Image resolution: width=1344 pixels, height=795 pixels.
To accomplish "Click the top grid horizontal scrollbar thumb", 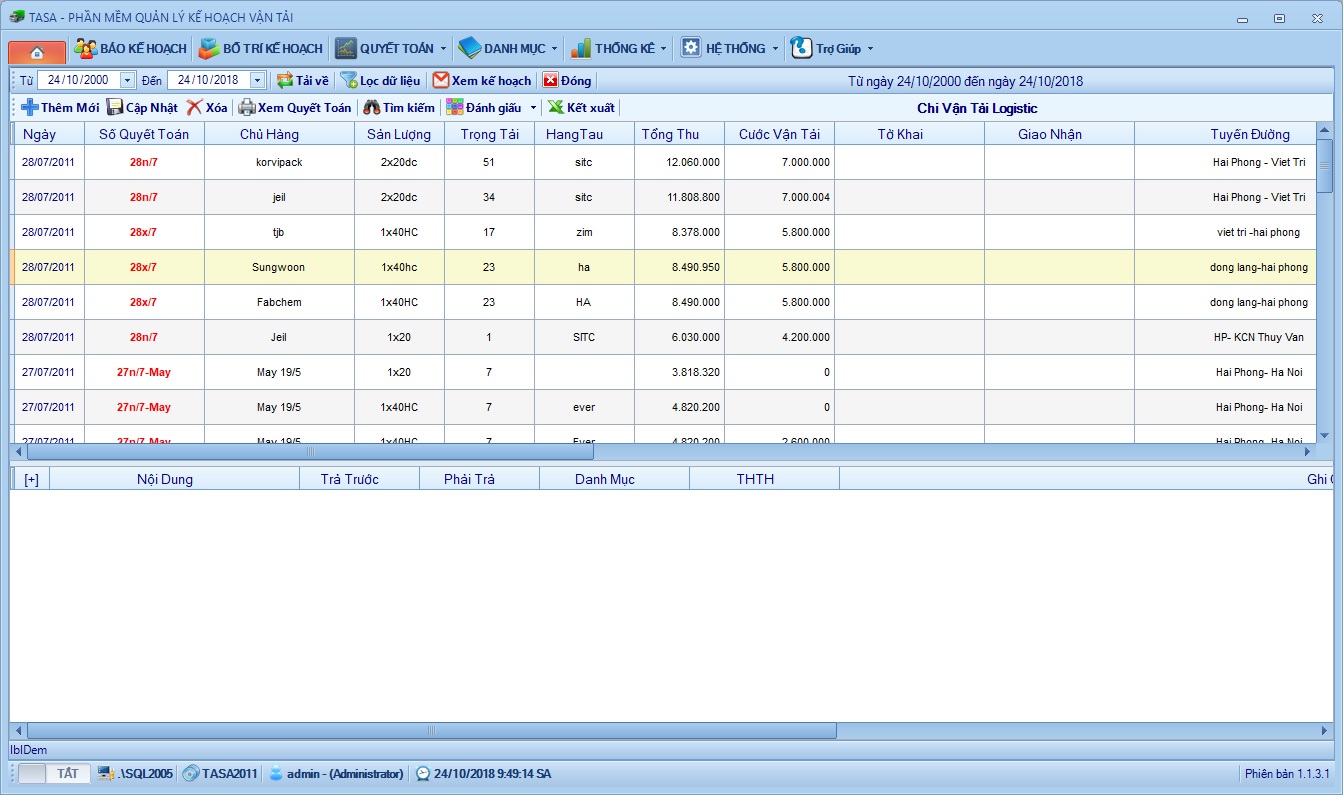I will [310, 452].
